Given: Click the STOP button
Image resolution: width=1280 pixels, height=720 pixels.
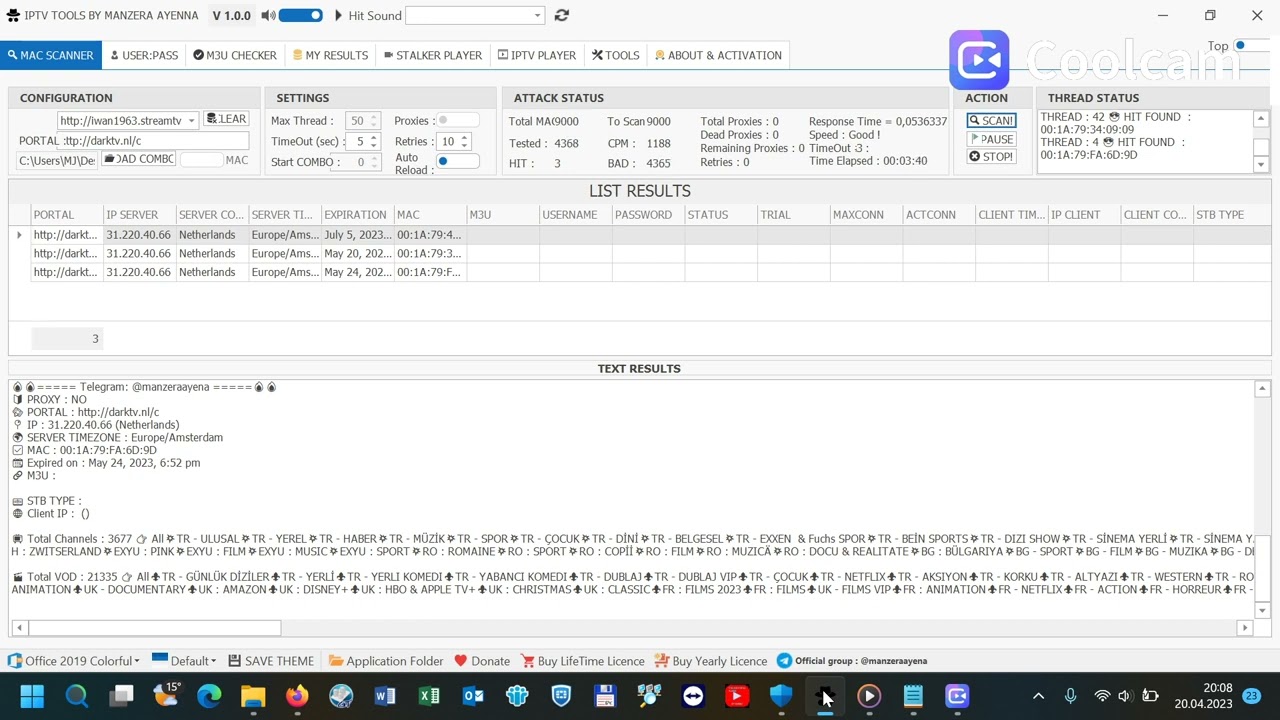Looking at the screenshot, I should pyautogui.click(x=991, y=157).
